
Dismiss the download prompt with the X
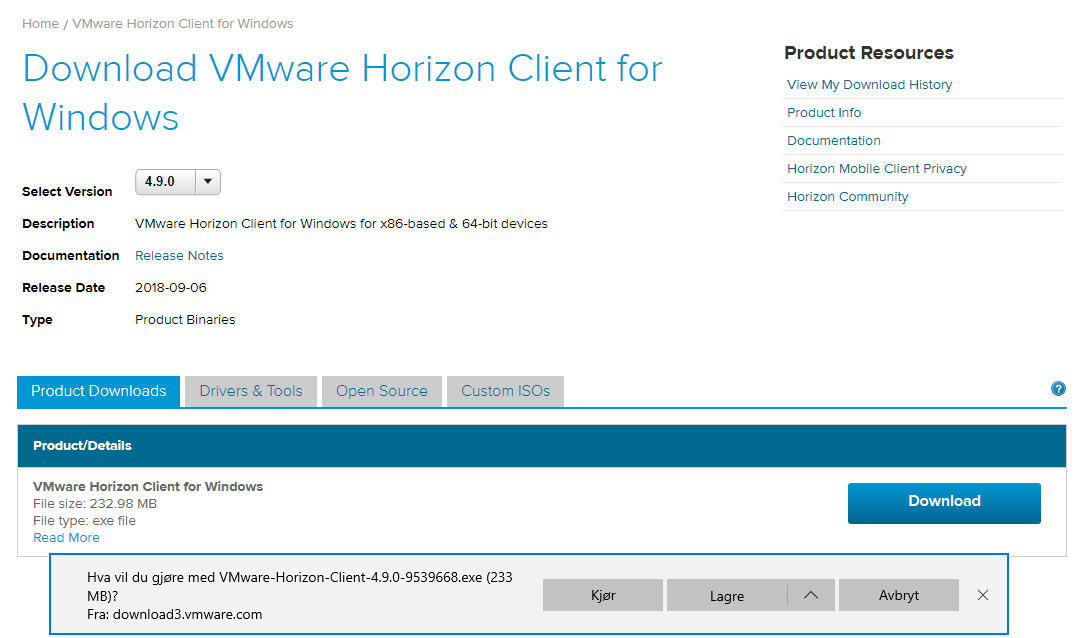pos(982,595)
